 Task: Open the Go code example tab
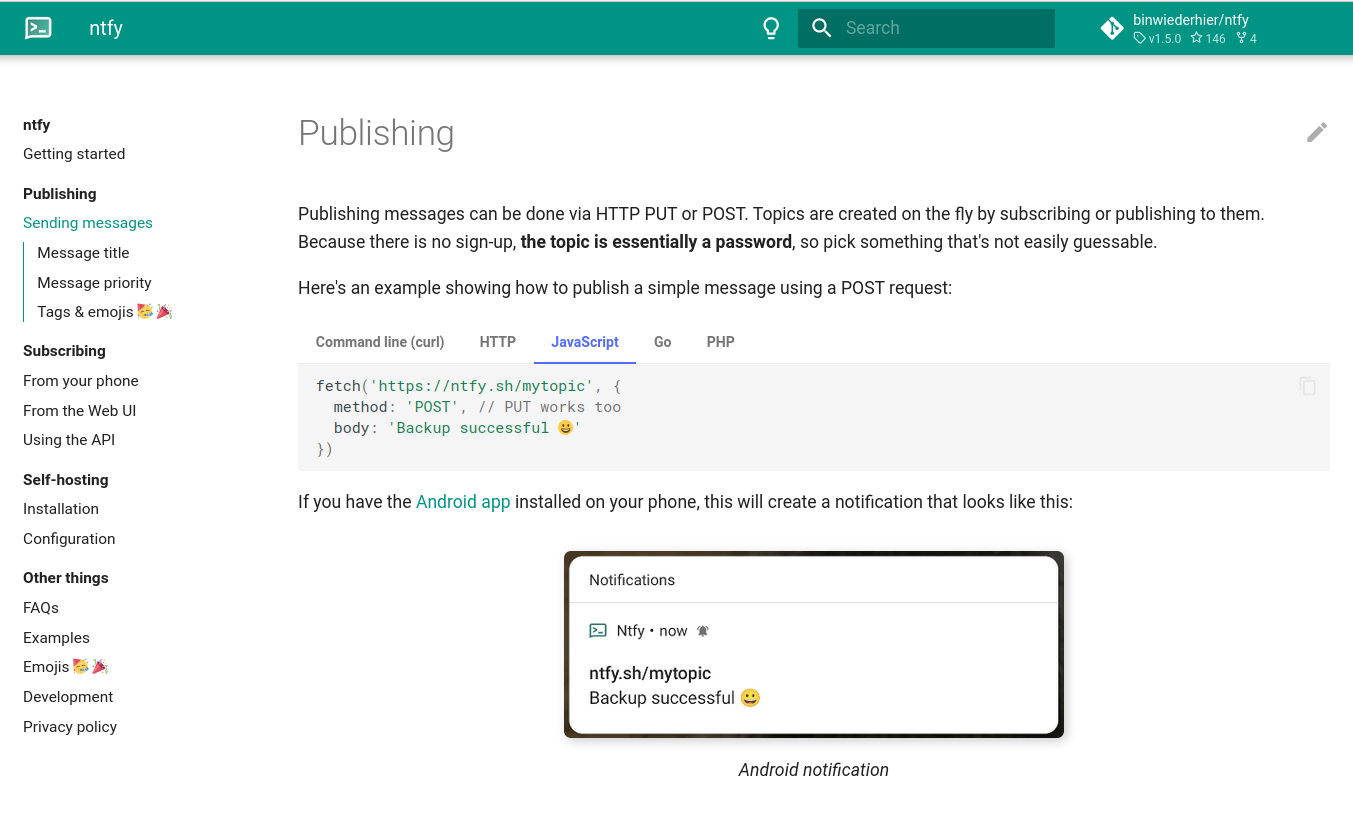tap(662, 342)
